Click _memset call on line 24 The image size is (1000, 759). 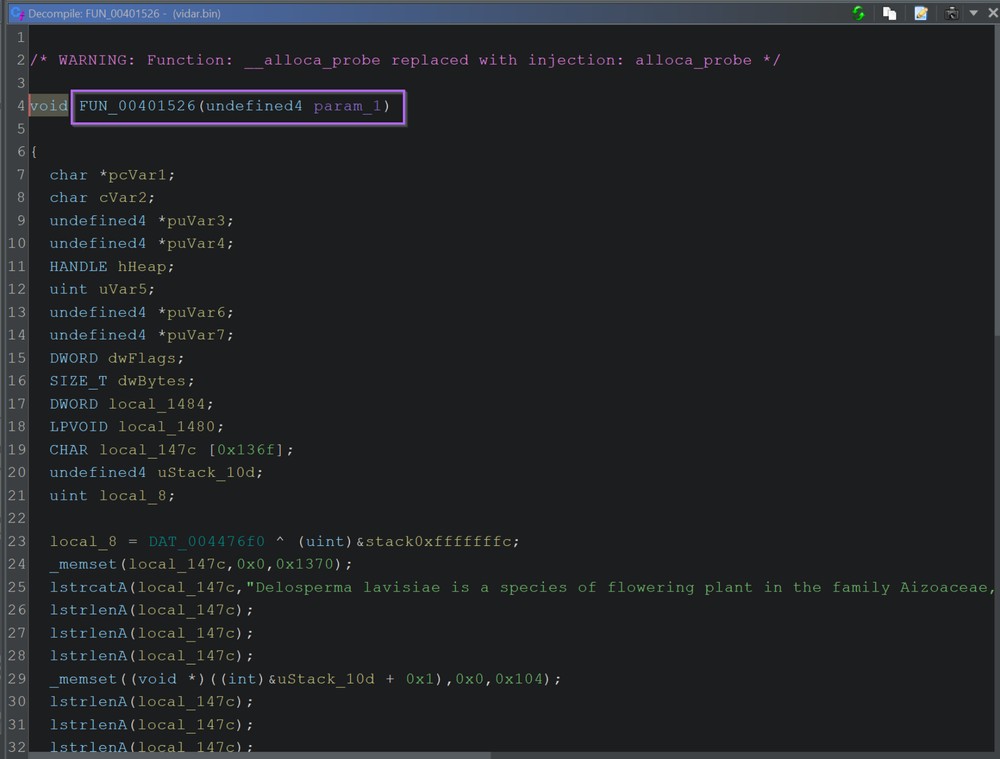(74, 565)
